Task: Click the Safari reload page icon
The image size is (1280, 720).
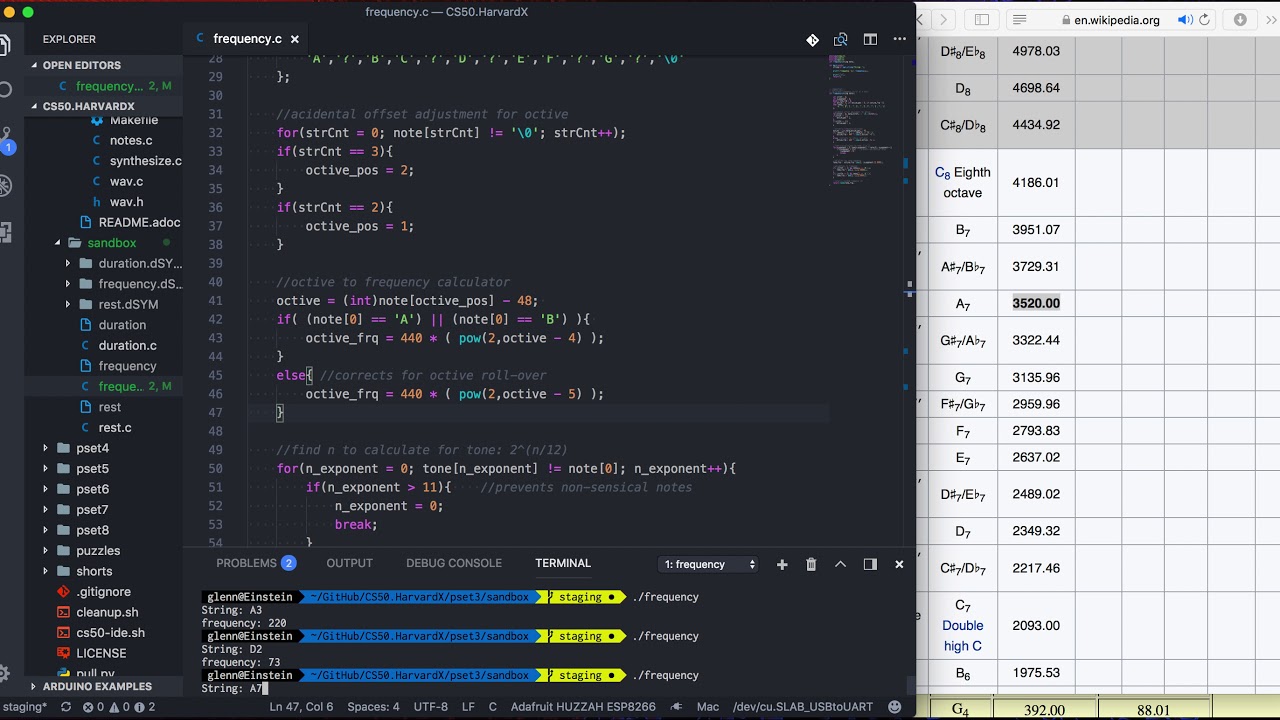Action: tap(1204, 20)
